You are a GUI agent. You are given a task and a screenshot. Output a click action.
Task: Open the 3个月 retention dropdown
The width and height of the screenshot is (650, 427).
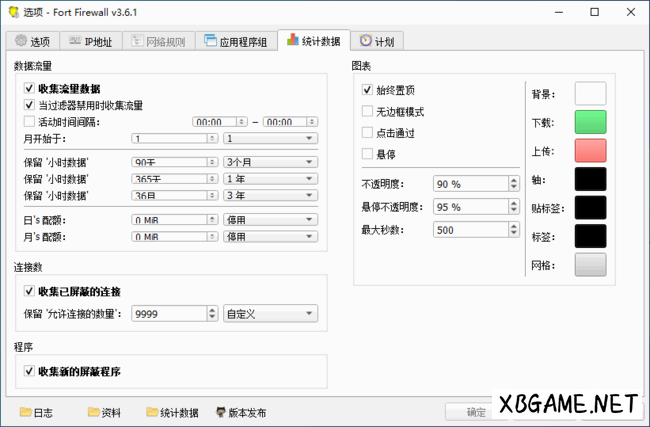270,163
